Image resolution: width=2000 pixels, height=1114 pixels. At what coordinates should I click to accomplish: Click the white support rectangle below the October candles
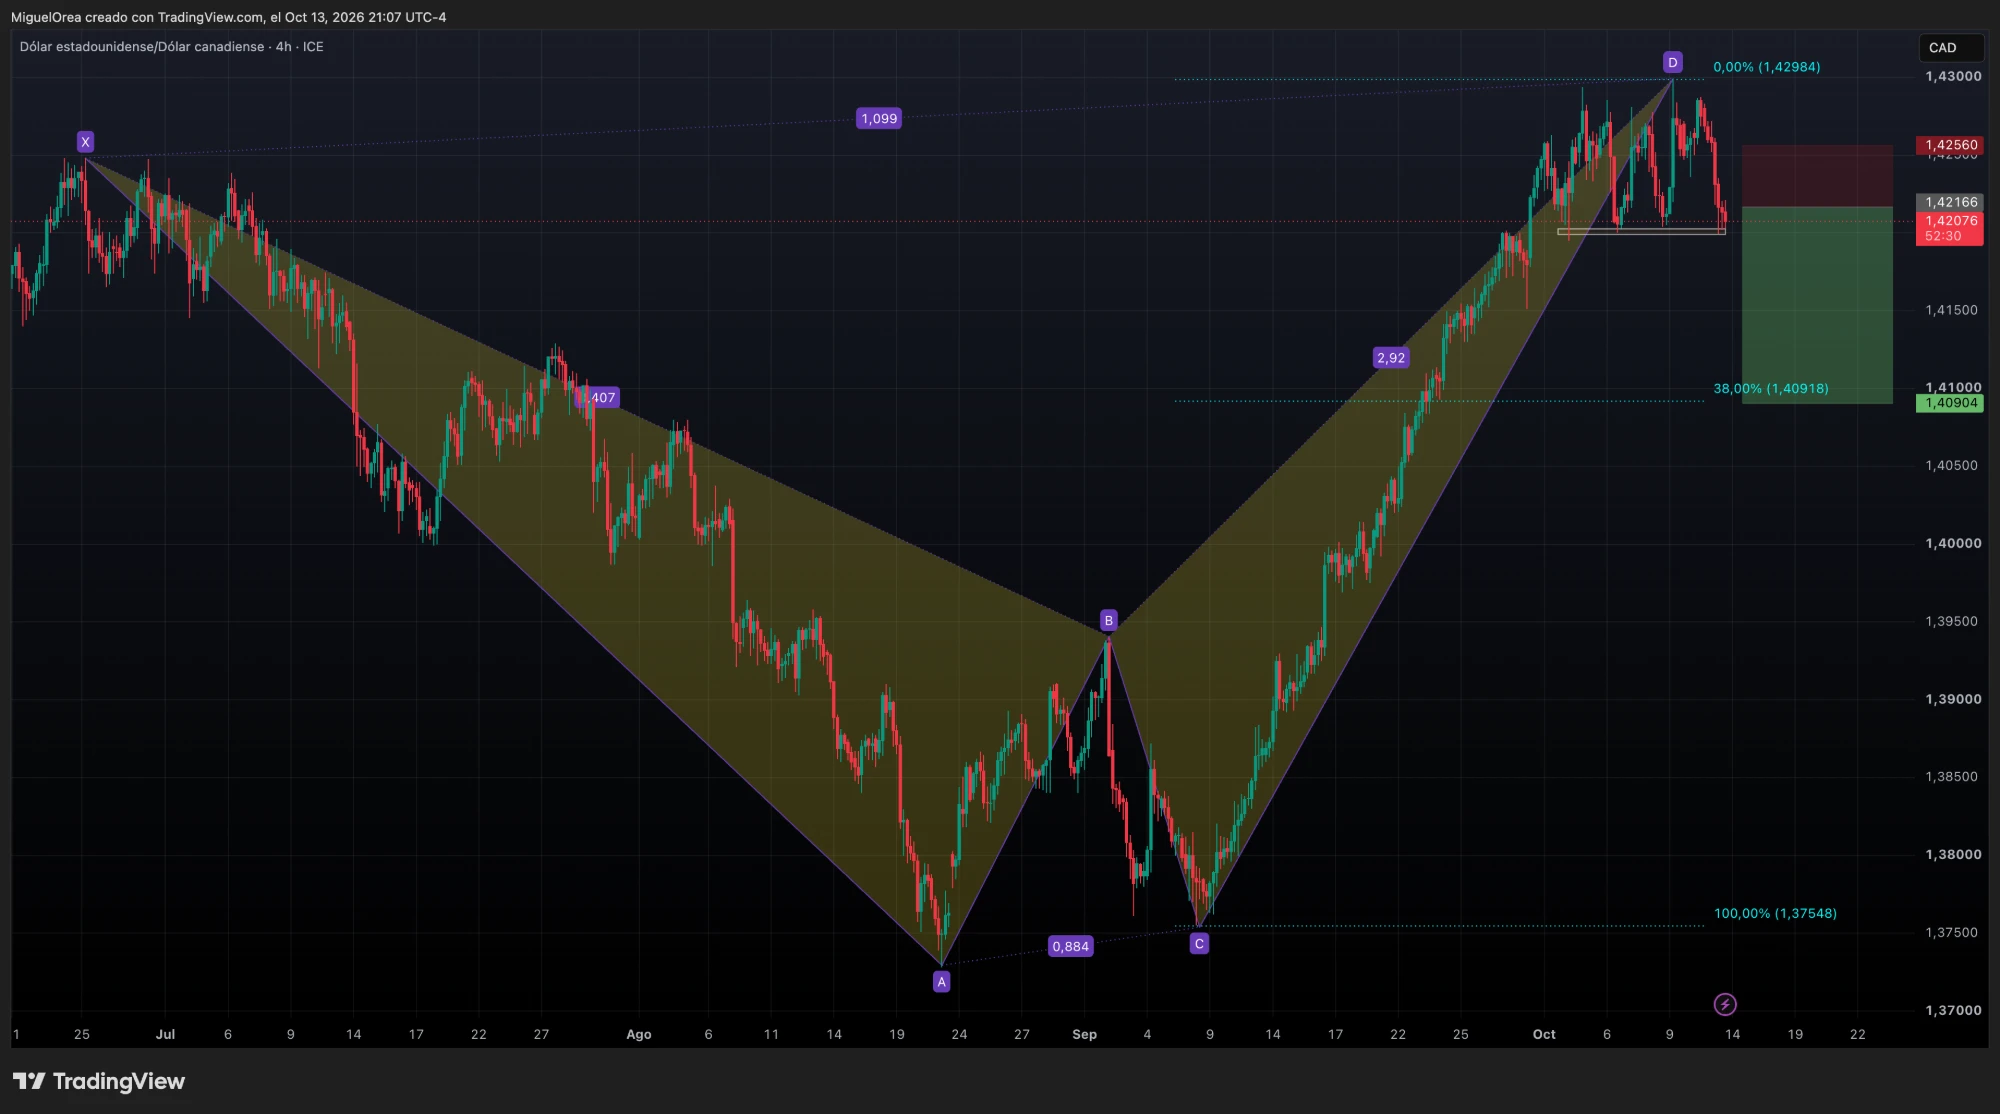pyautogui.click(x=1641, y=232)
